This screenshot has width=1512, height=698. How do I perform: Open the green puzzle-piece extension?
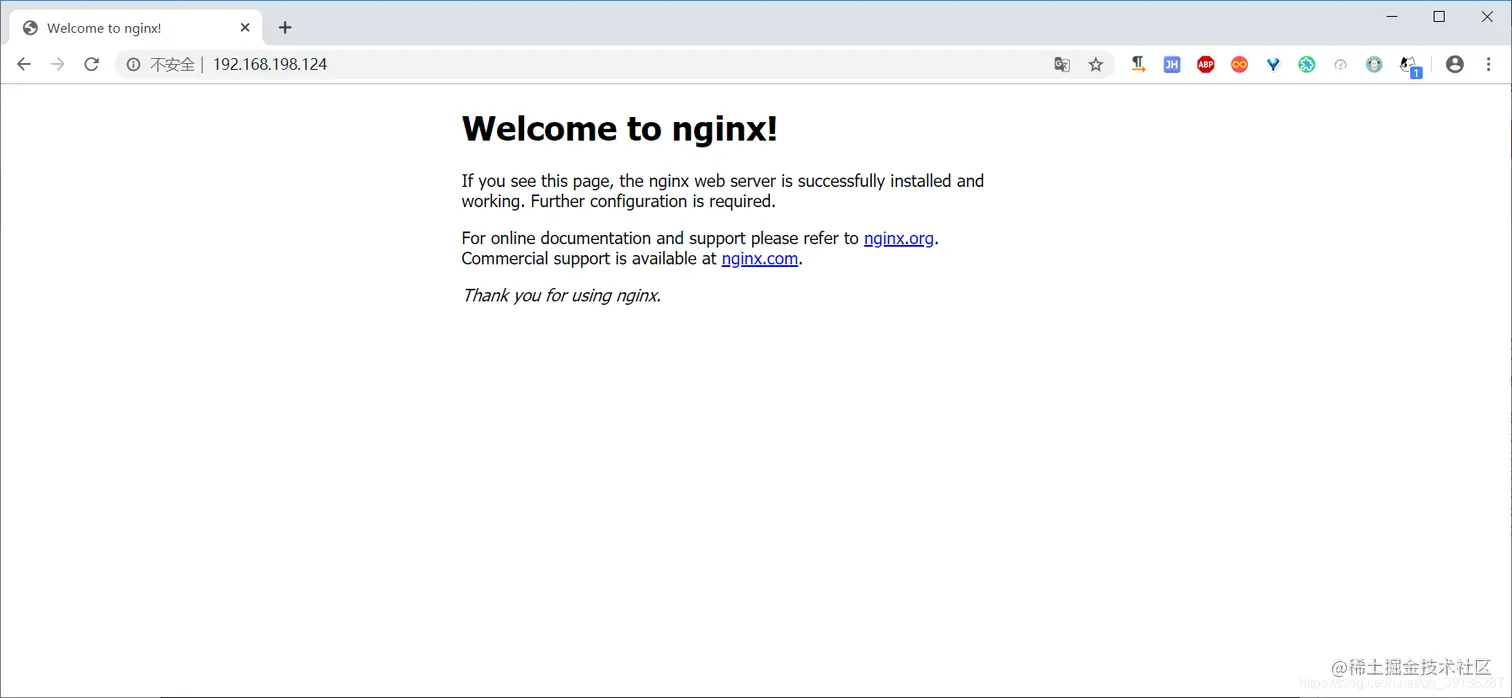[x=1307, y=64]
